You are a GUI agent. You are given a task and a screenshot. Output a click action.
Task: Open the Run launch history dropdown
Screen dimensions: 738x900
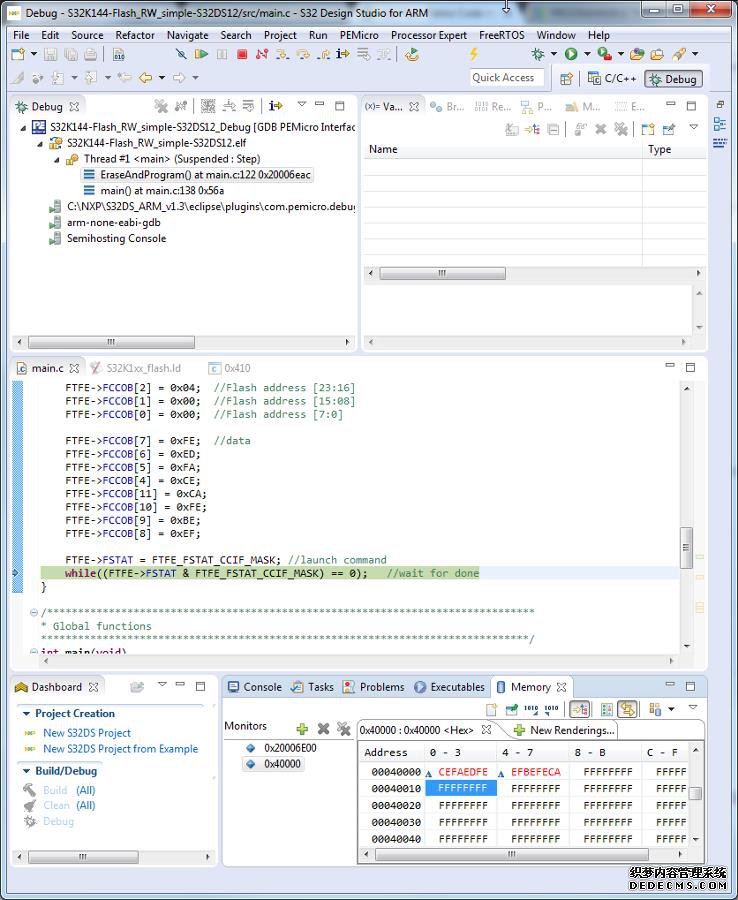587,54
